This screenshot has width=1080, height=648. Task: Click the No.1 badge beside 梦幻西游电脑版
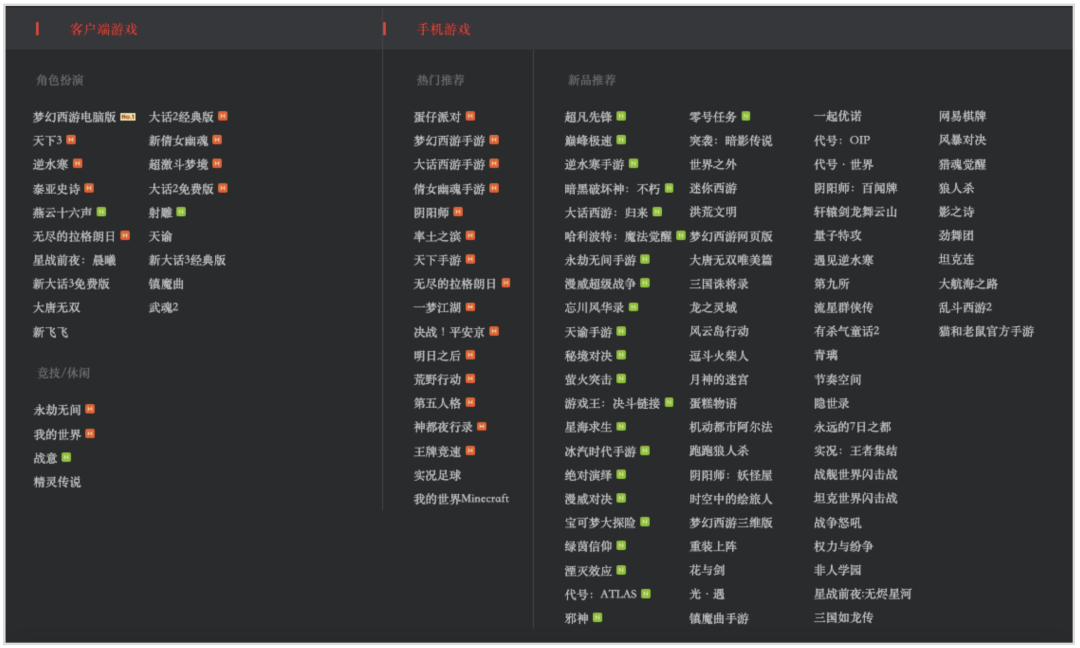point(127,117)
